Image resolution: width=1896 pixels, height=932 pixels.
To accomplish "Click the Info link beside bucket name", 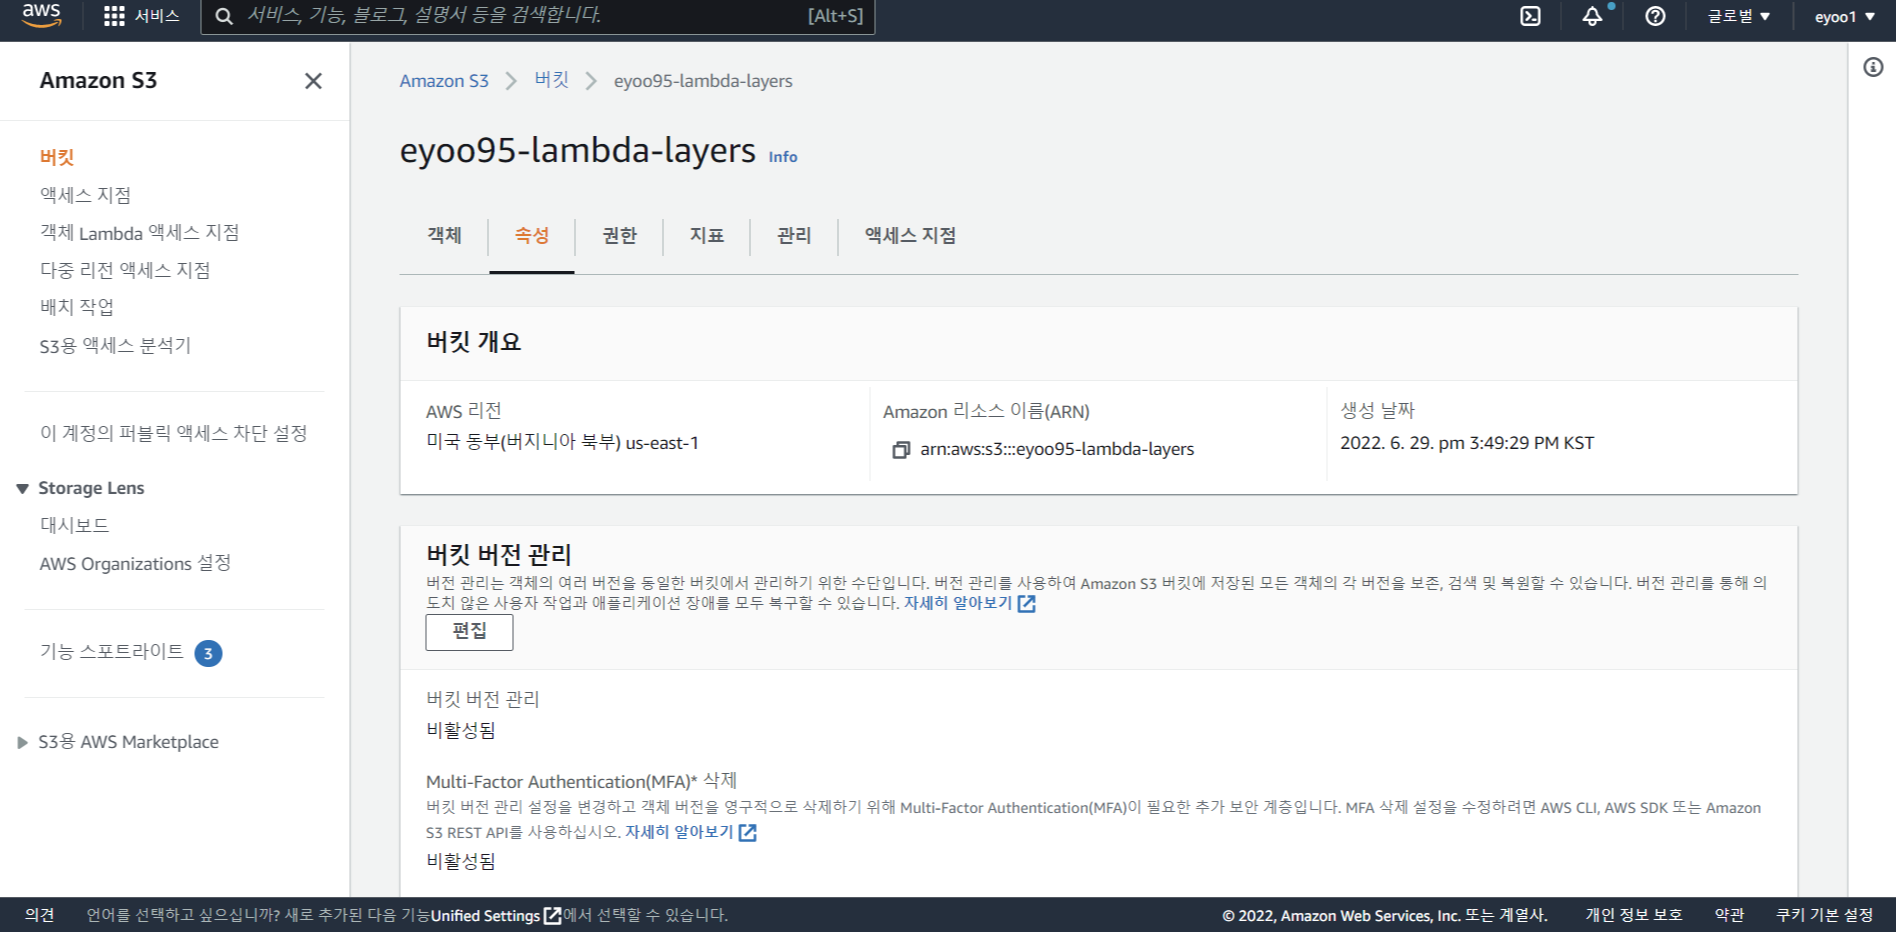I will click(x=783, y=157).
